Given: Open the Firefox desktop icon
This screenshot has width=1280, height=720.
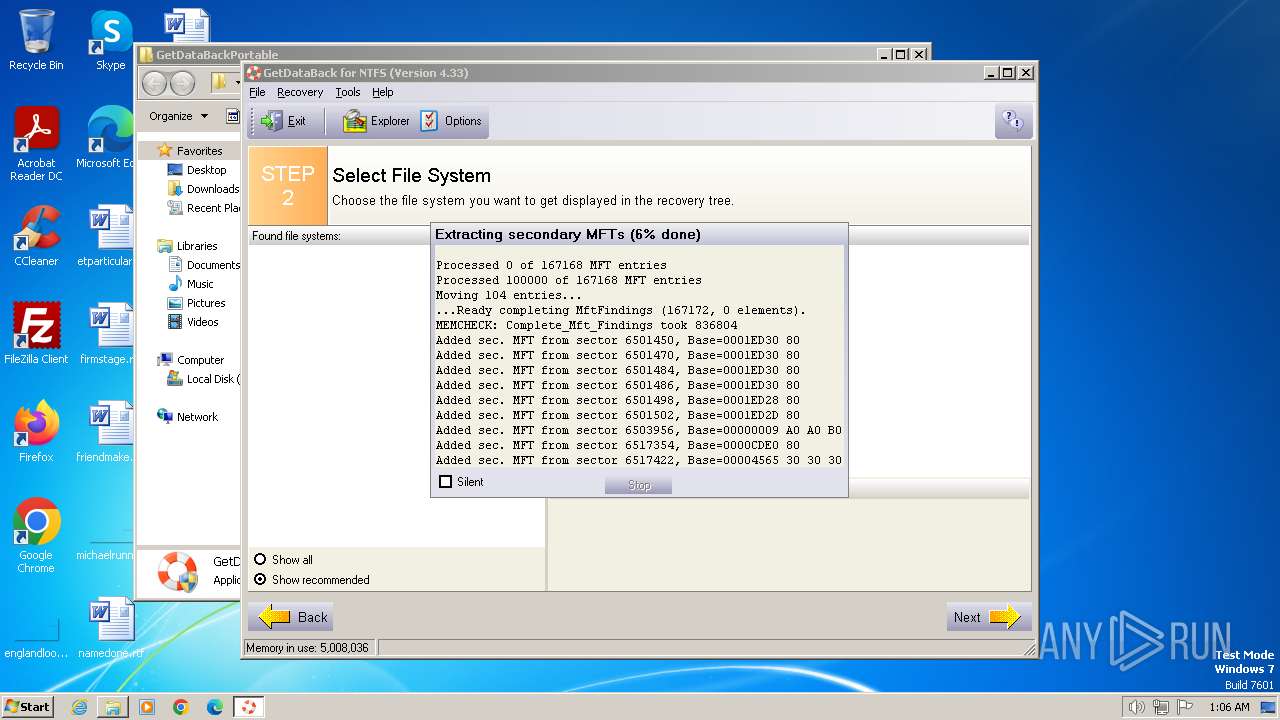Looking at the screenshot, I should point(36,432).
